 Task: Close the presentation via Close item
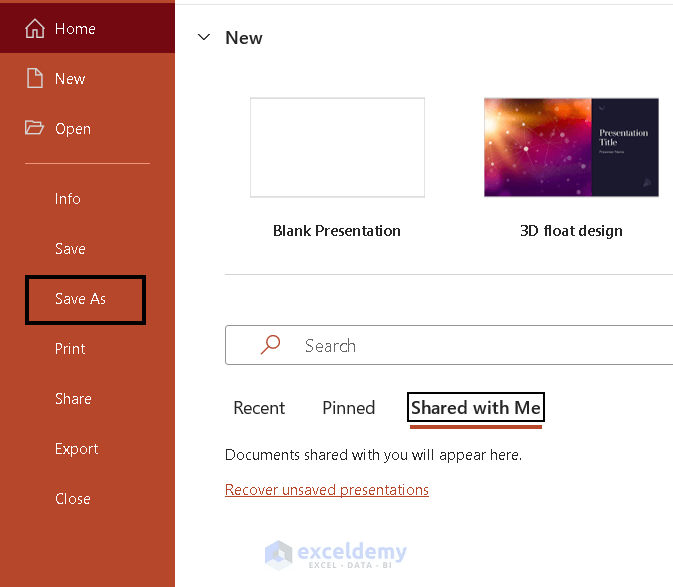click(x=73, y=499)
